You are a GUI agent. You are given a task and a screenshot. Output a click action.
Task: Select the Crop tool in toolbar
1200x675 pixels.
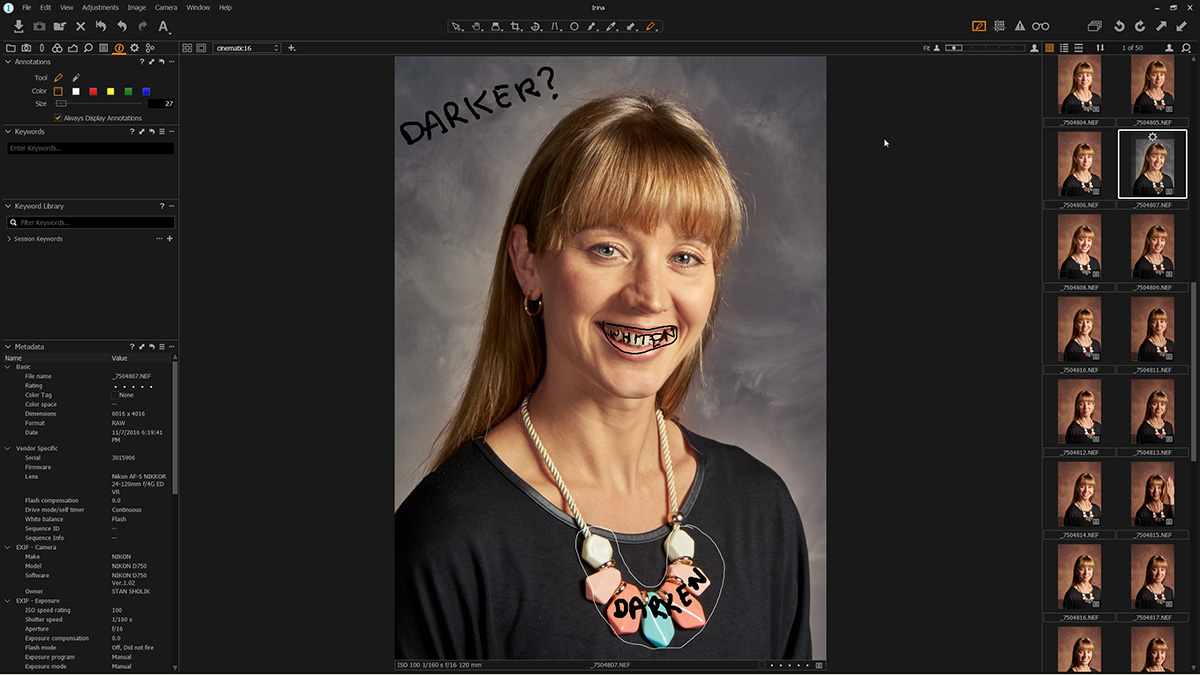click(x=516, y=26)
